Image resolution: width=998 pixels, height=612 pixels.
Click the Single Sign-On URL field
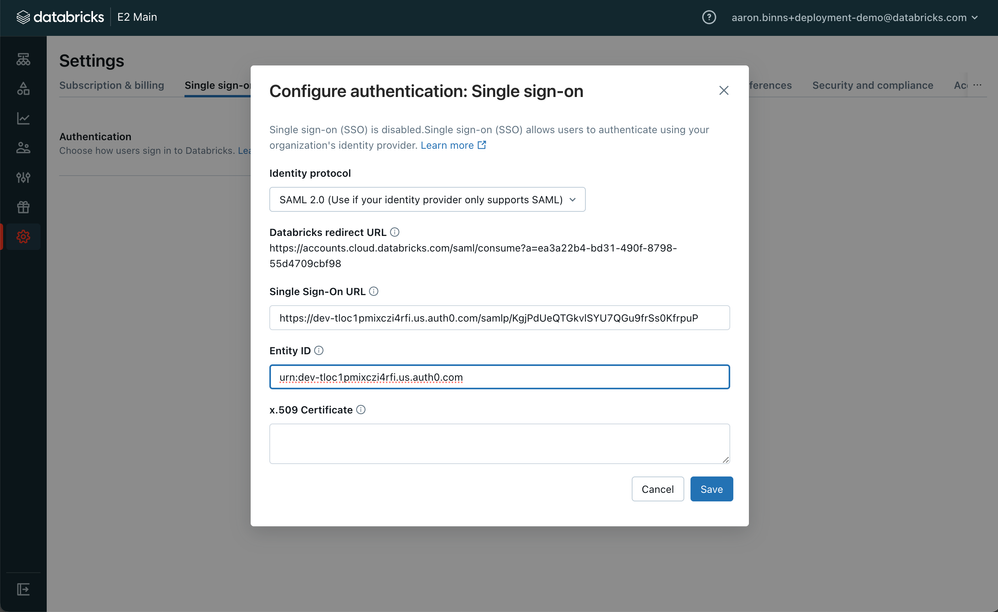tap(499, 318)
